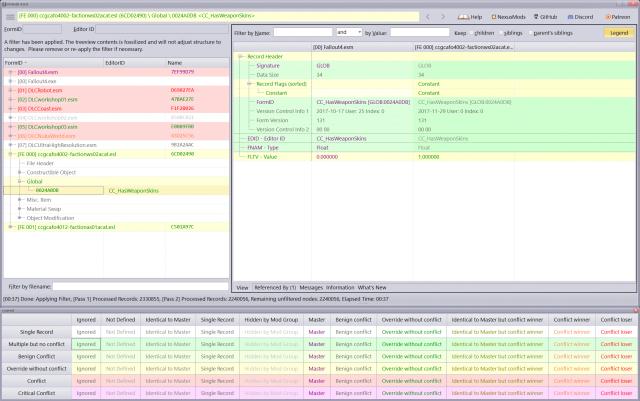Focus the Filter by filename field
Viewport: 640px width, 401px height.
(x=140, y=287)
